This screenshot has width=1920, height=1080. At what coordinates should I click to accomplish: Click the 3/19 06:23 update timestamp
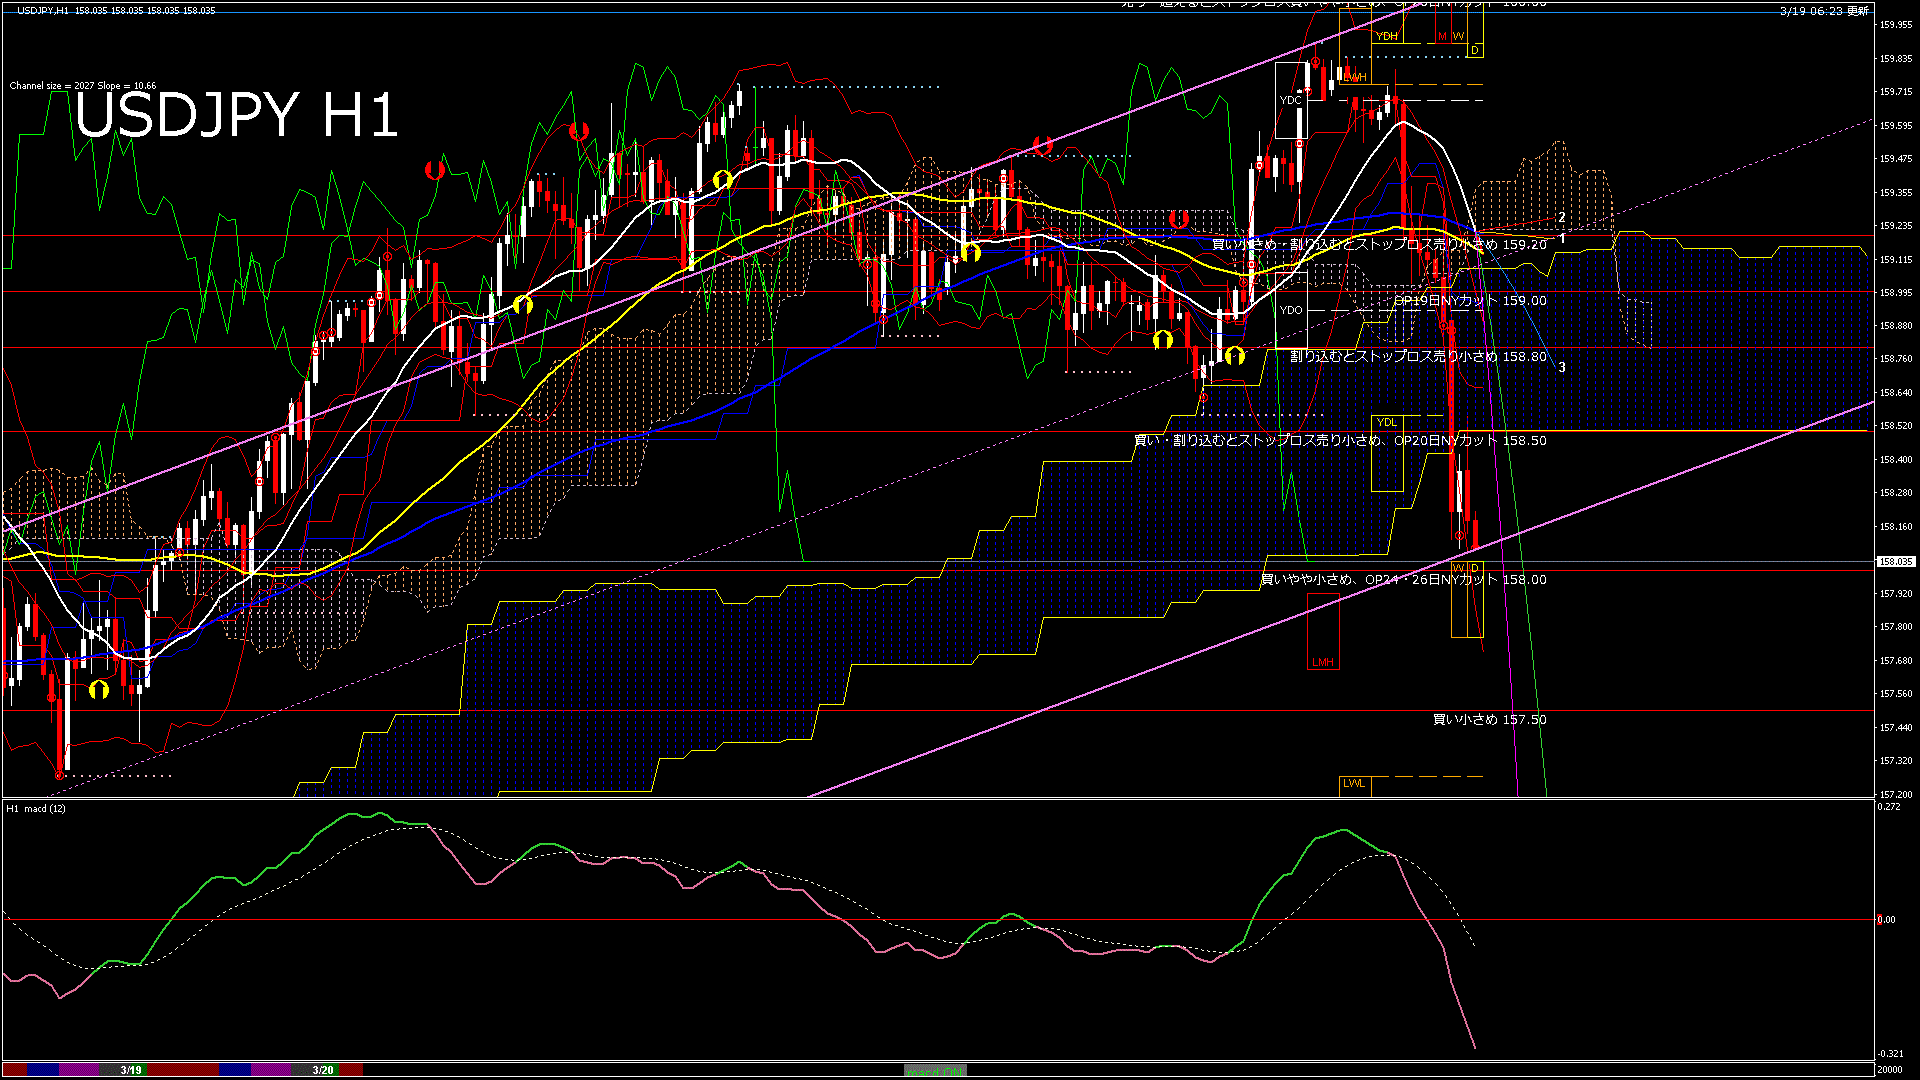pos(1824,11)
